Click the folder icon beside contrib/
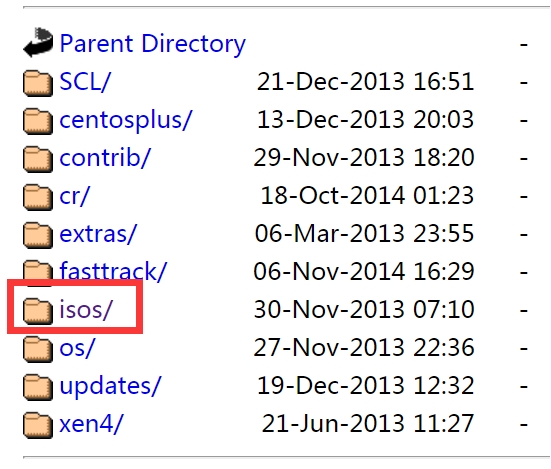The height and width of the screenshot is (469, 551). coord(38,159)
